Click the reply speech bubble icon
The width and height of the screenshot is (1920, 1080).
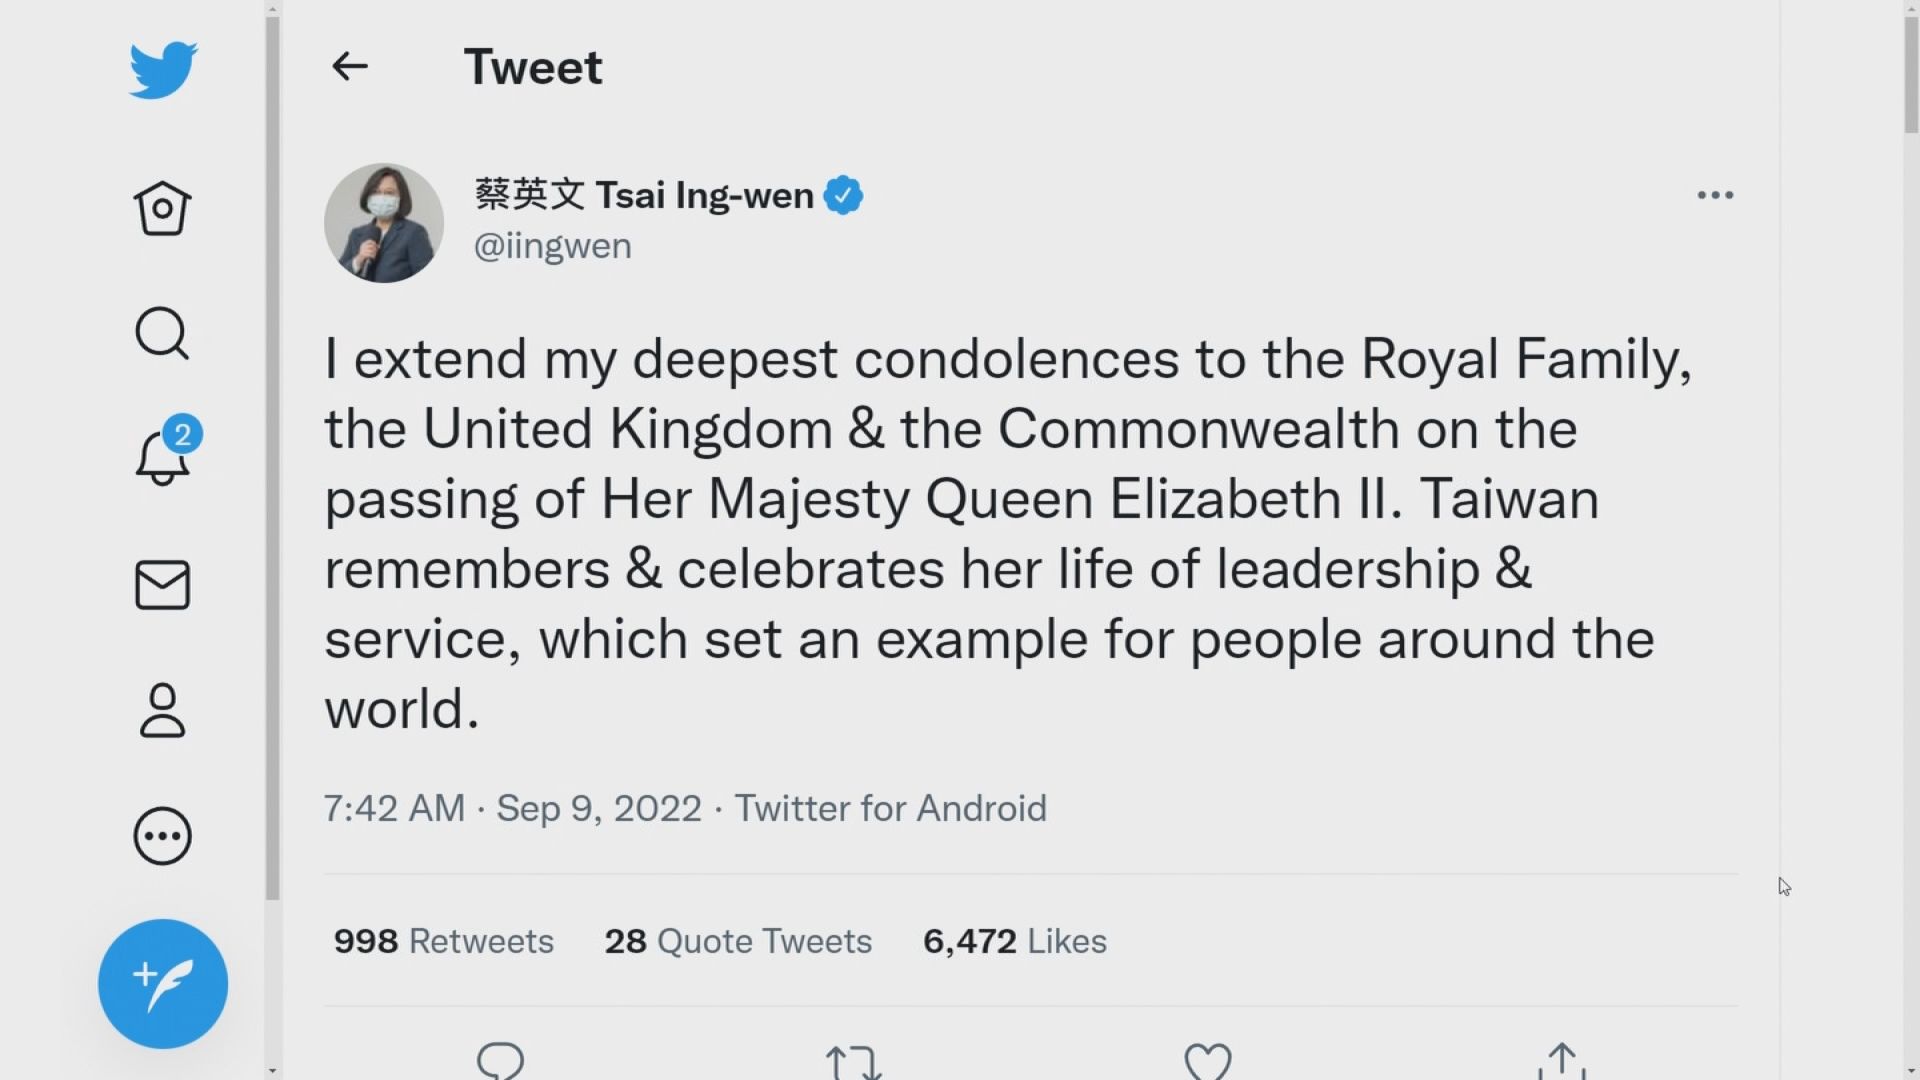[500, 1060]
